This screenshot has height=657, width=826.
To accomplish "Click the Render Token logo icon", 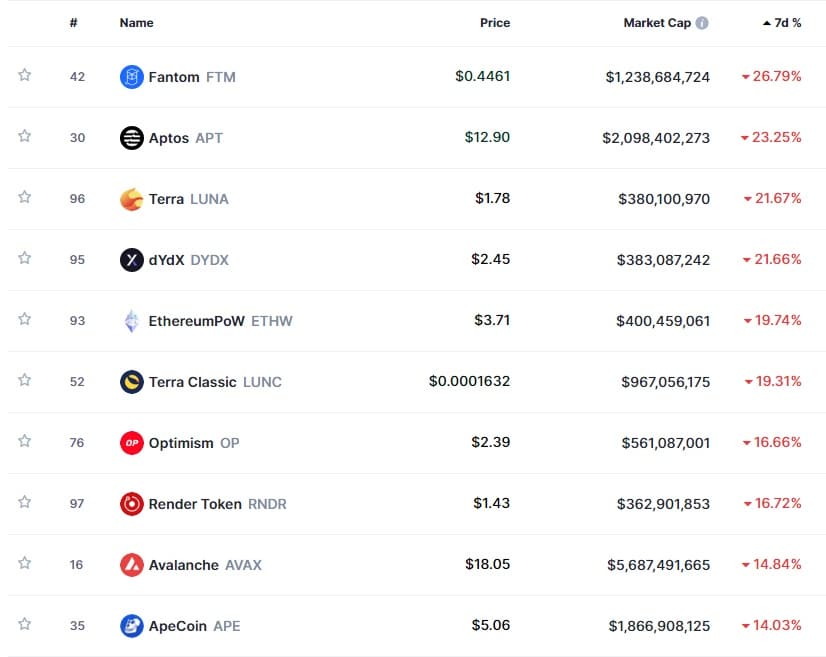I will pos(131,504).
